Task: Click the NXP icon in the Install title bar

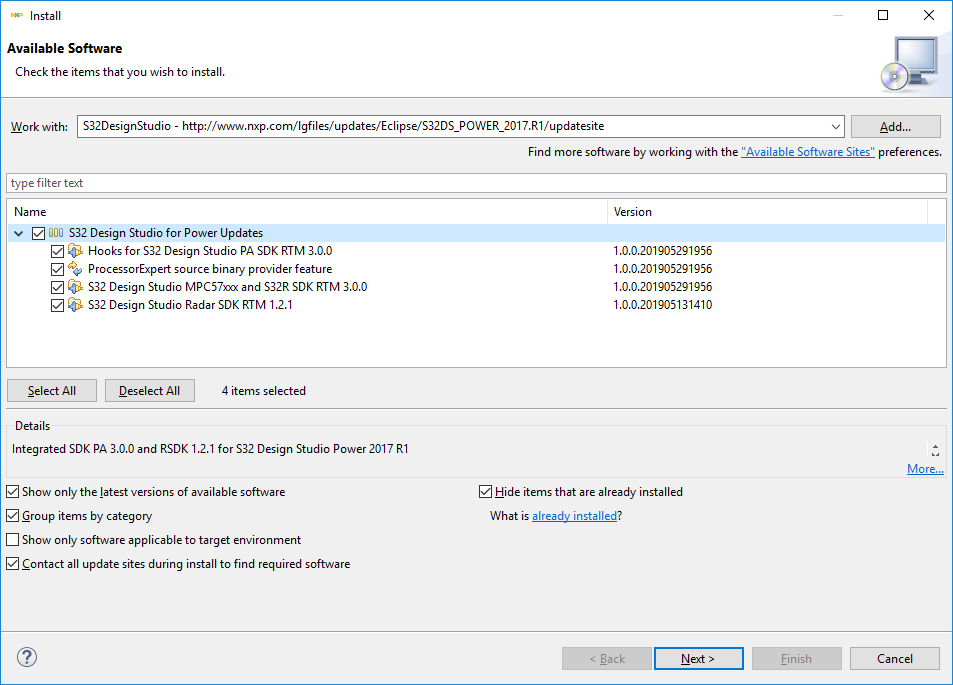Action: point(16,15)
